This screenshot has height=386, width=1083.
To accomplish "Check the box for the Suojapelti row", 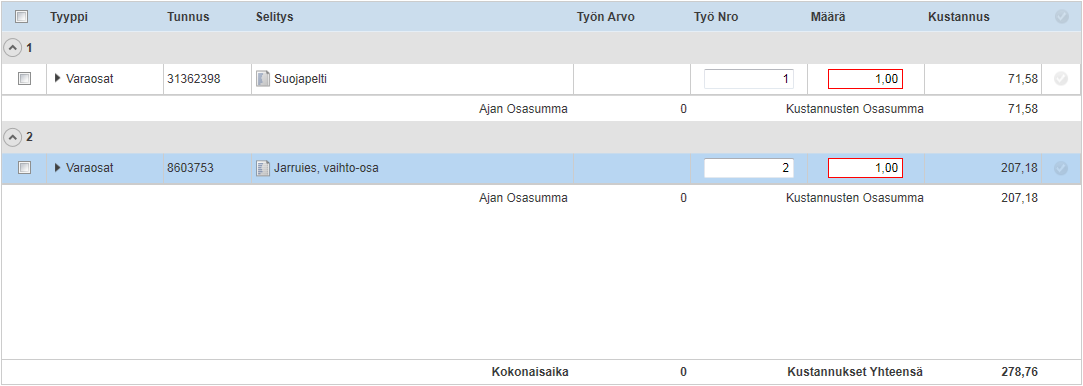I will (24, 79).
